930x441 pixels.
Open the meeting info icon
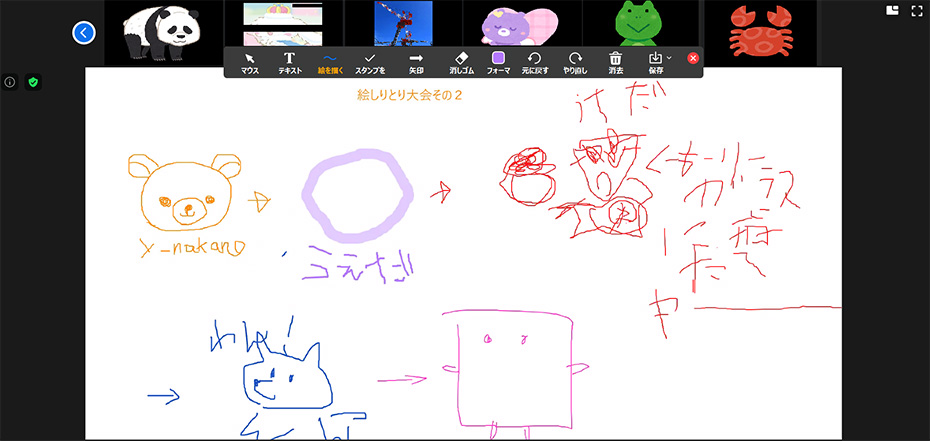9,82
